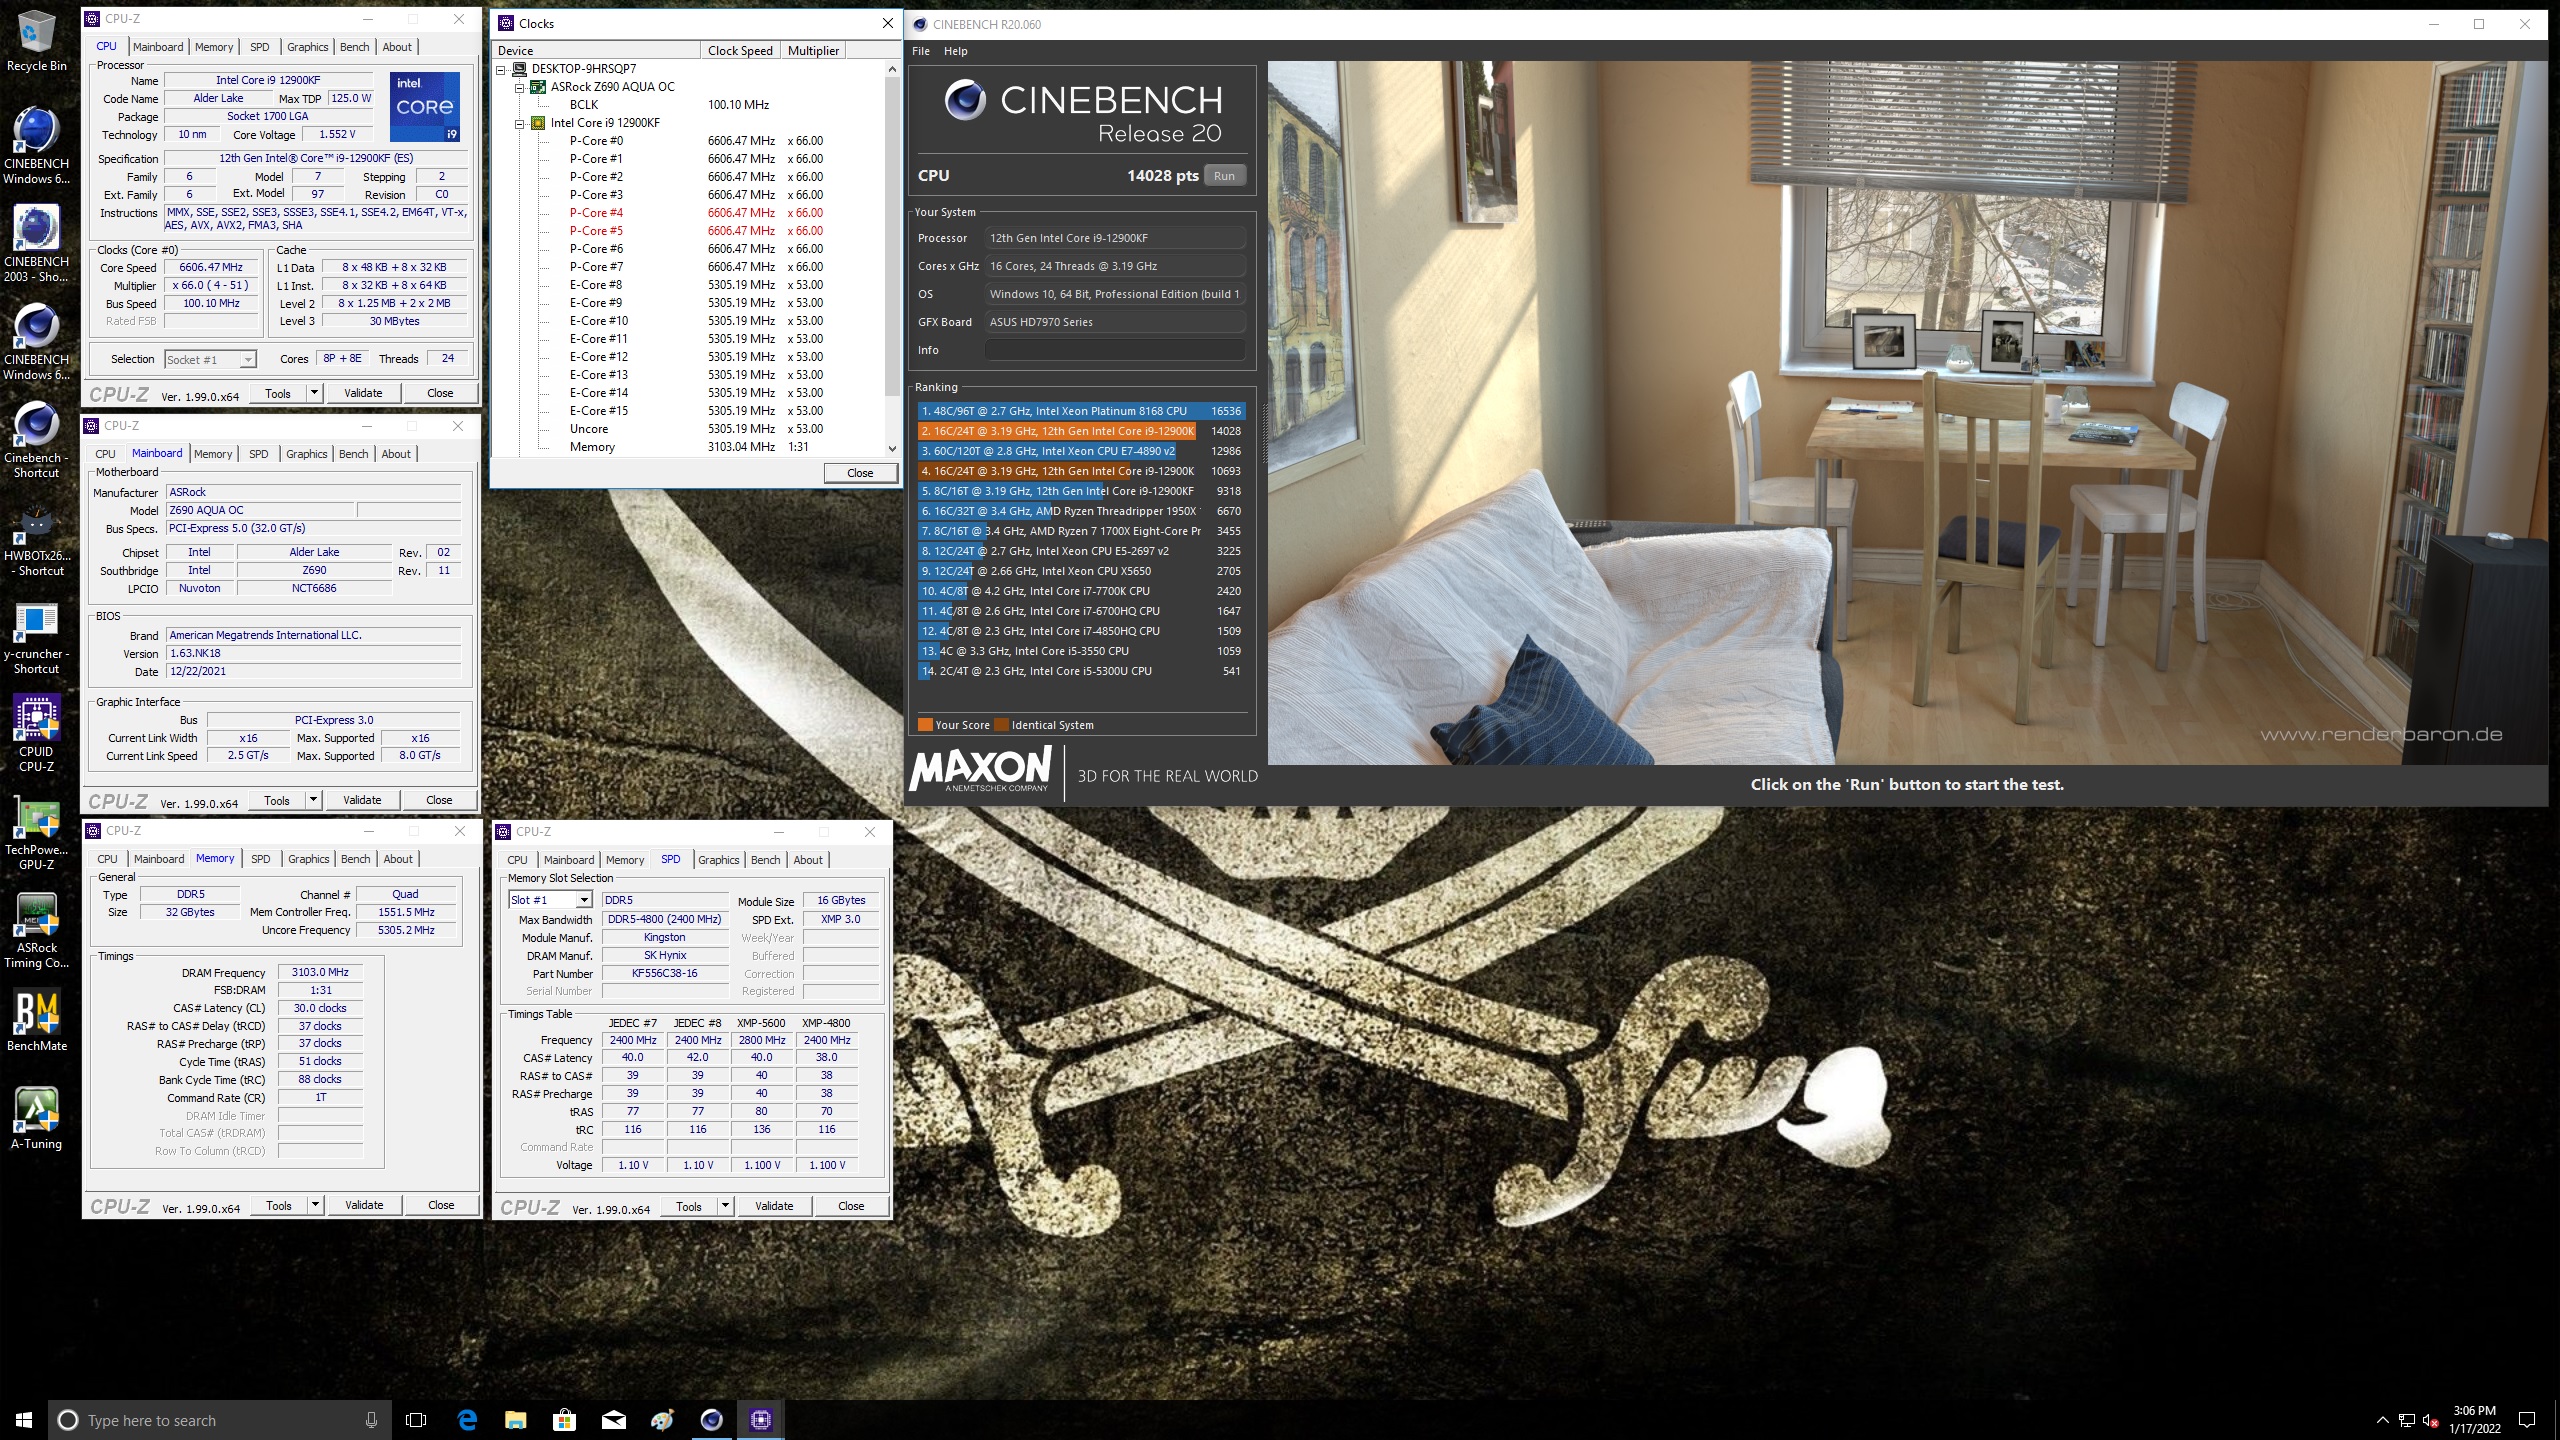Click the Identical System legend swatch
The width and height of the screenshot is (2560, 1440).
[1001, 725]
